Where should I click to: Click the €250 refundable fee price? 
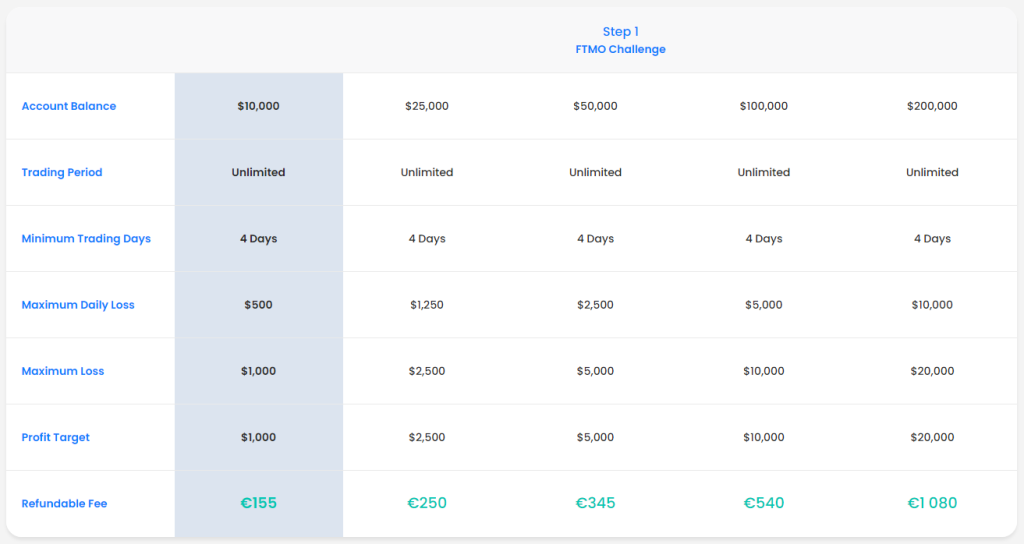pos(427,504)
